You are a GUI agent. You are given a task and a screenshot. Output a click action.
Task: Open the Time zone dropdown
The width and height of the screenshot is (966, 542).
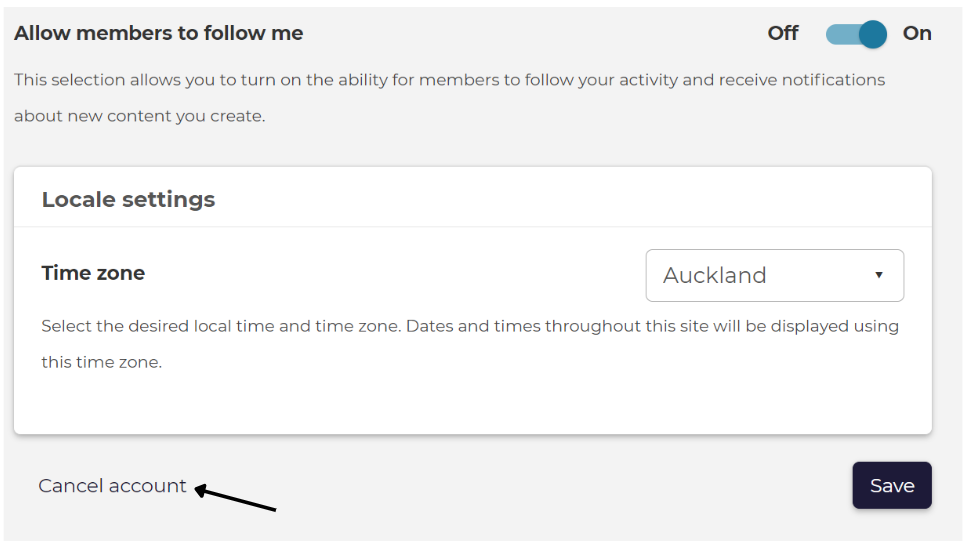point(774,275)
